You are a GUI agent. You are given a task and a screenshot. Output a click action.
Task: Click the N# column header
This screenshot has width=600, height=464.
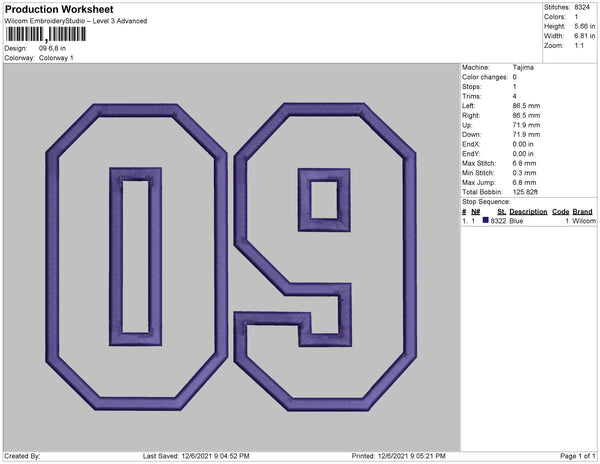(475, 212)
